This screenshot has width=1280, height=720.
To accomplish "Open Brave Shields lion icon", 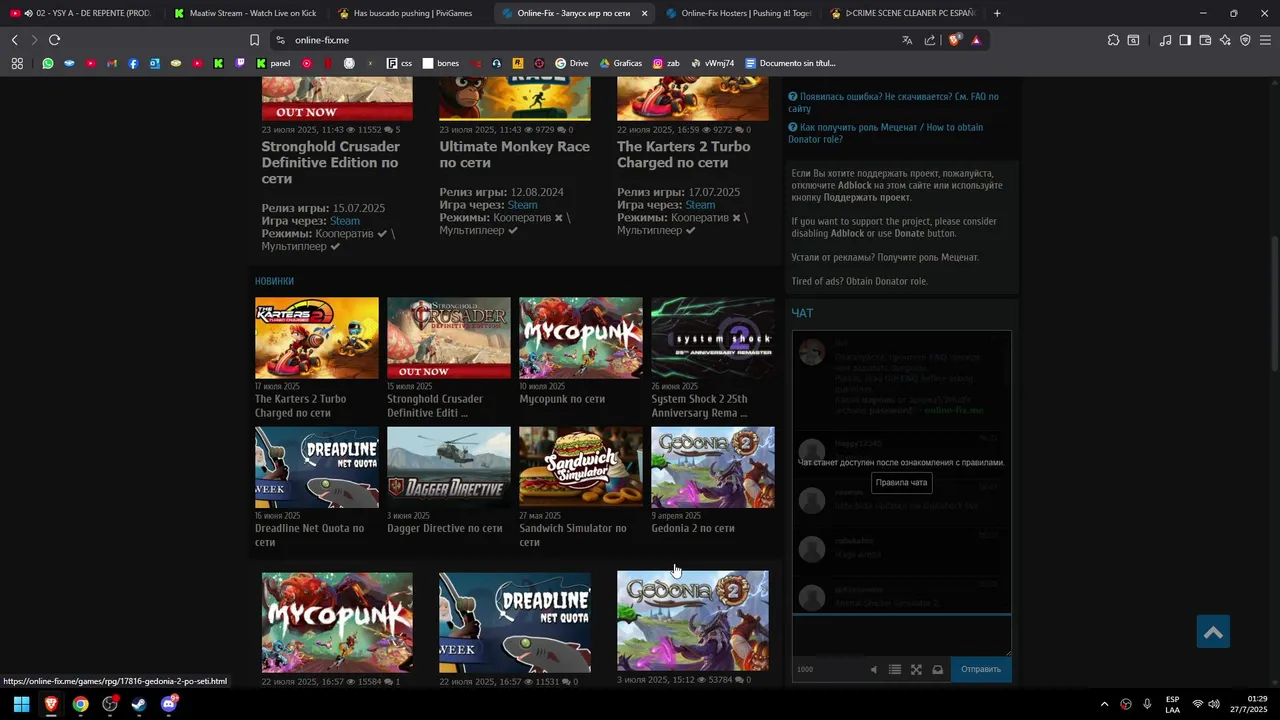I will click(955, 40).
